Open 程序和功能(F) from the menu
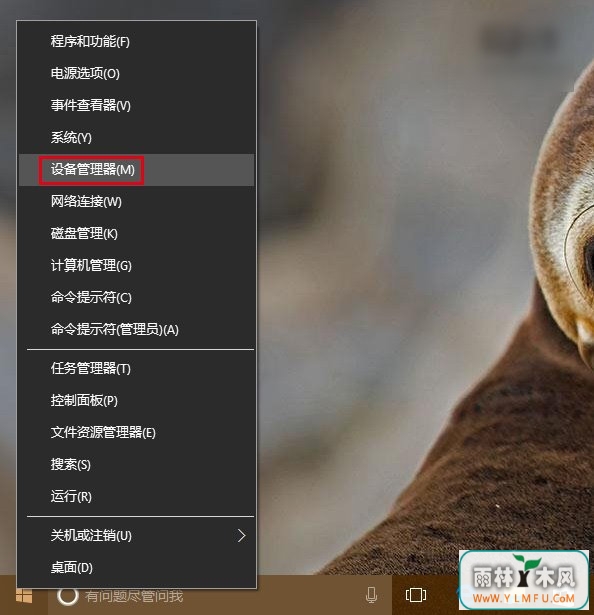Viewport: 594px width, 615px height. [x=137, y=42]
